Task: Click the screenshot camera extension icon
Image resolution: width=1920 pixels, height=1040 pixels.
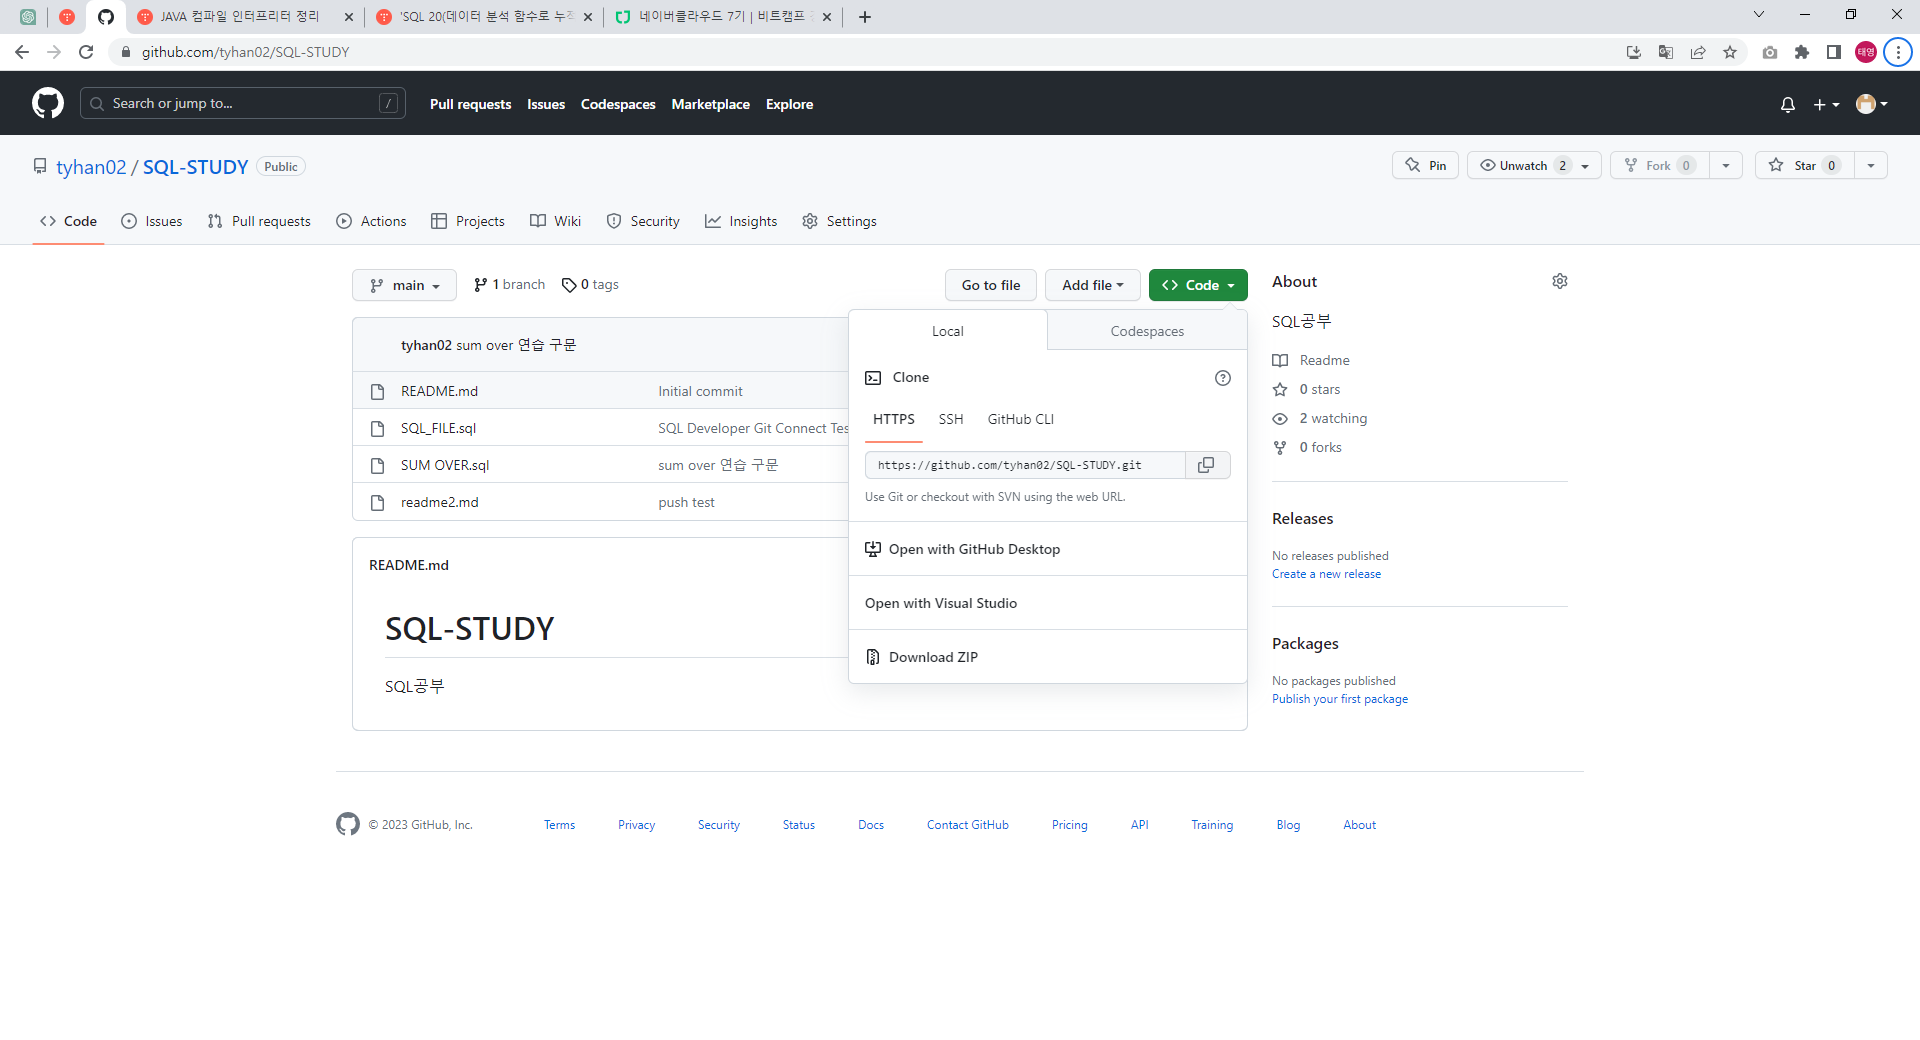Action: click(x=1770, y=52)
